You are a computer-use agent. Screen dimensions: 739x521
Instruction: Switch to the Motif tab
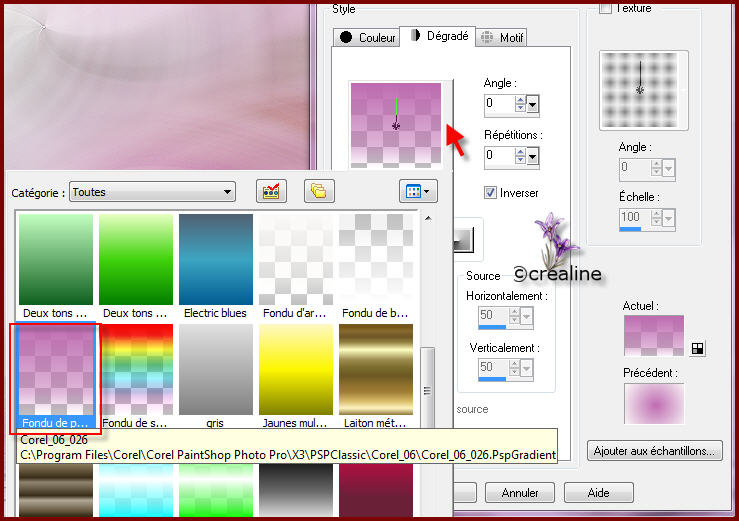click(x=501, y=37)
